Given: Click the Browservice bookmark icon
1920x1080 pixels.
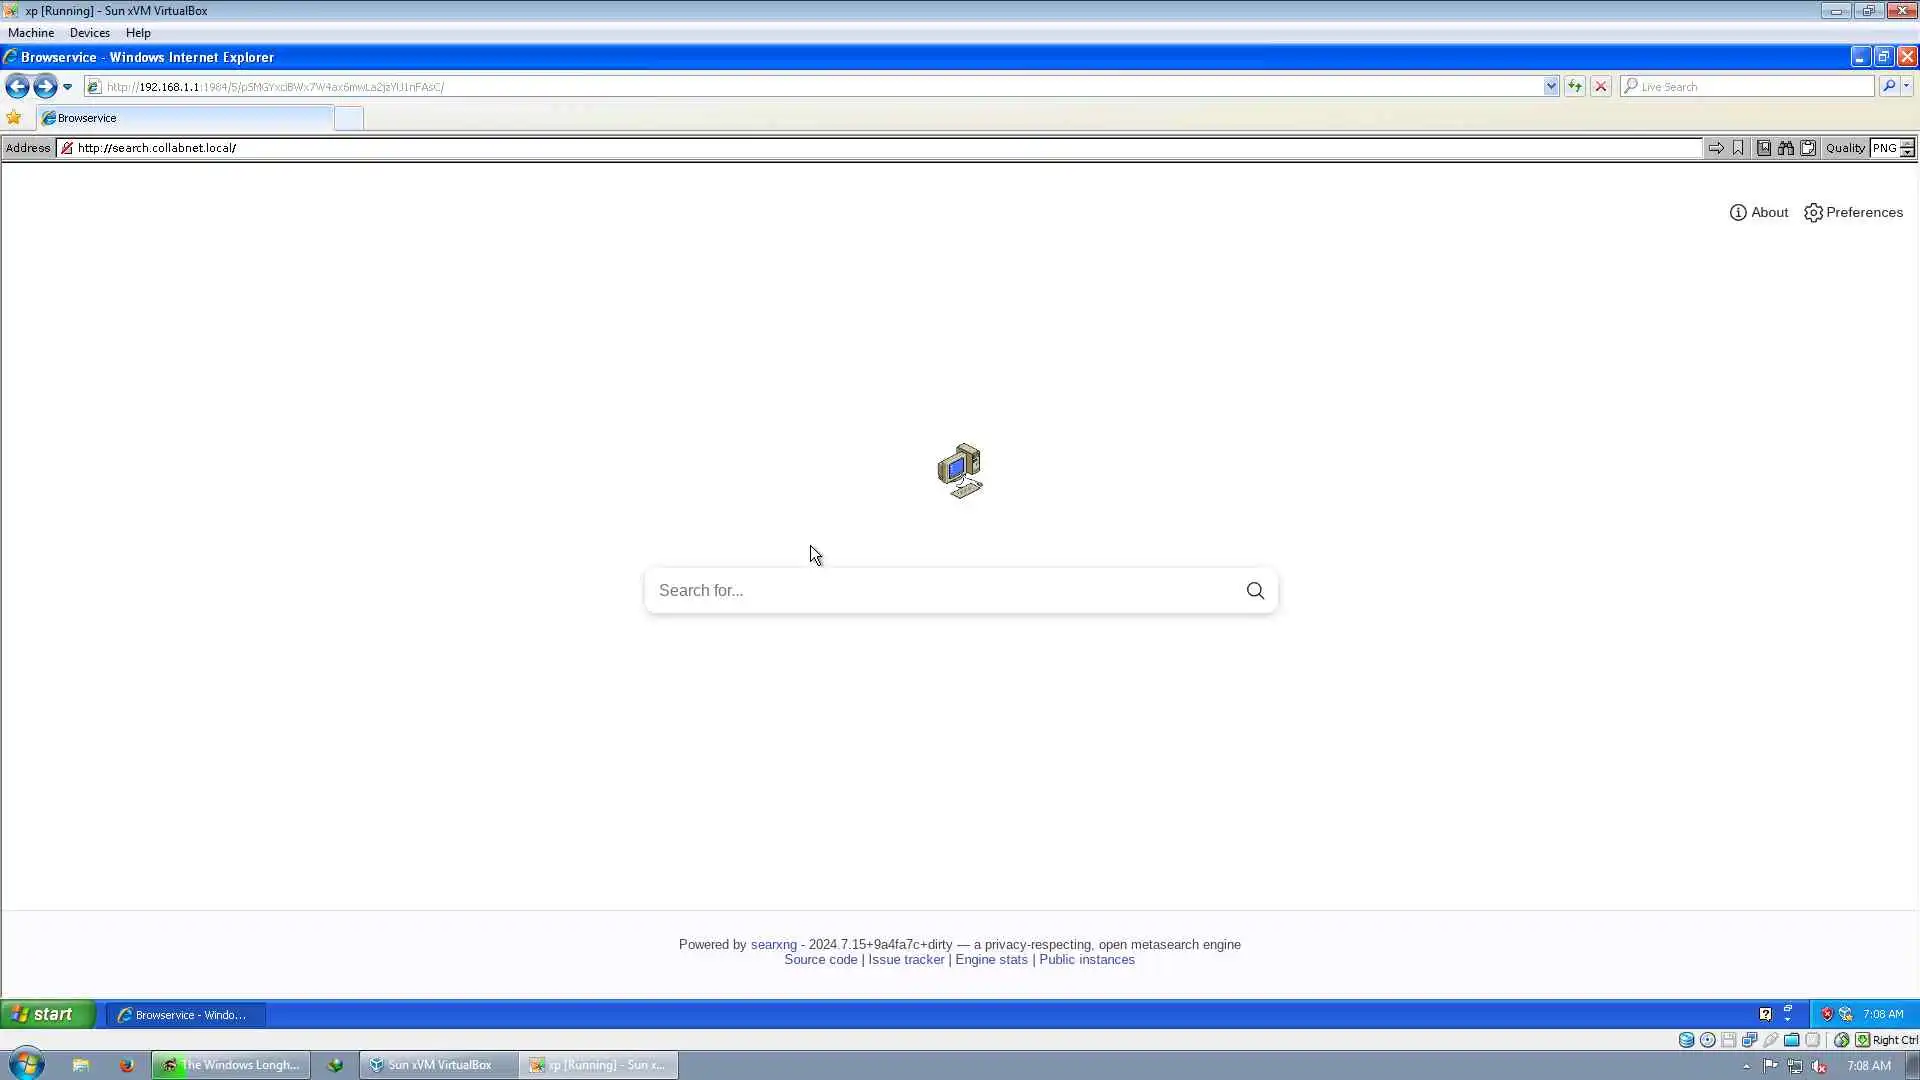Looking at the screenshot, I should pyautogui.click(x=1739, y=148).
